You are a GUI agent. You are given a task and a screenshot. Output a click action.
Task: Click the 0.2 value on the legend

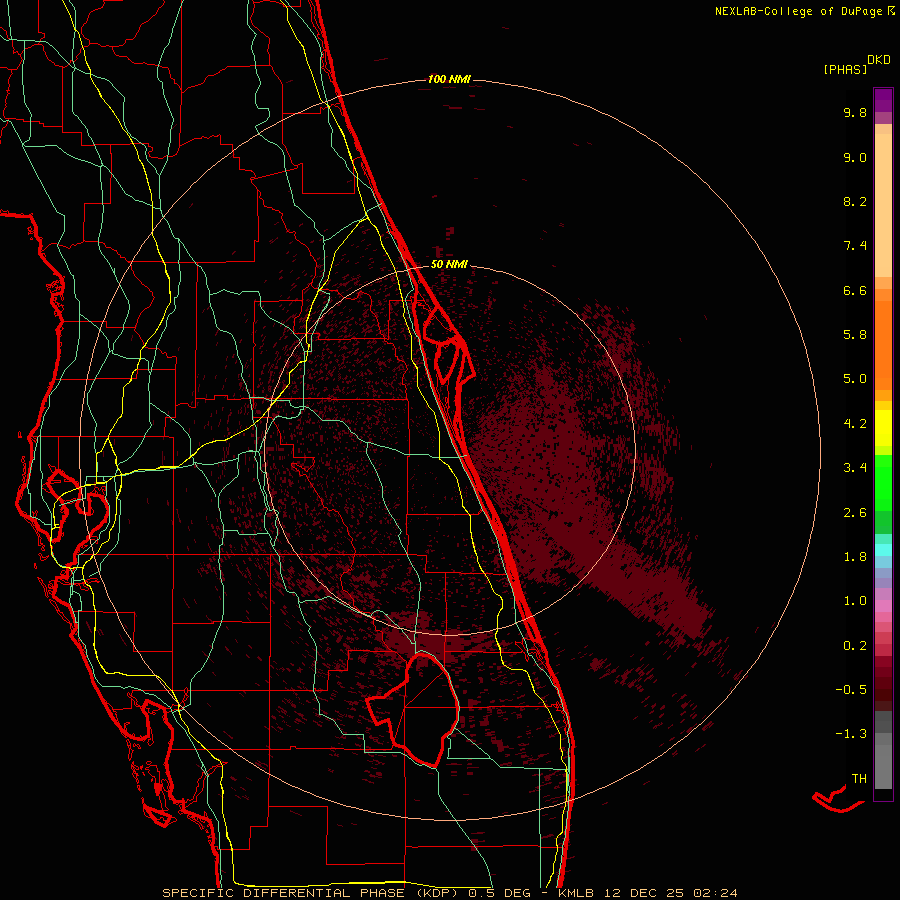coord(855,646)
